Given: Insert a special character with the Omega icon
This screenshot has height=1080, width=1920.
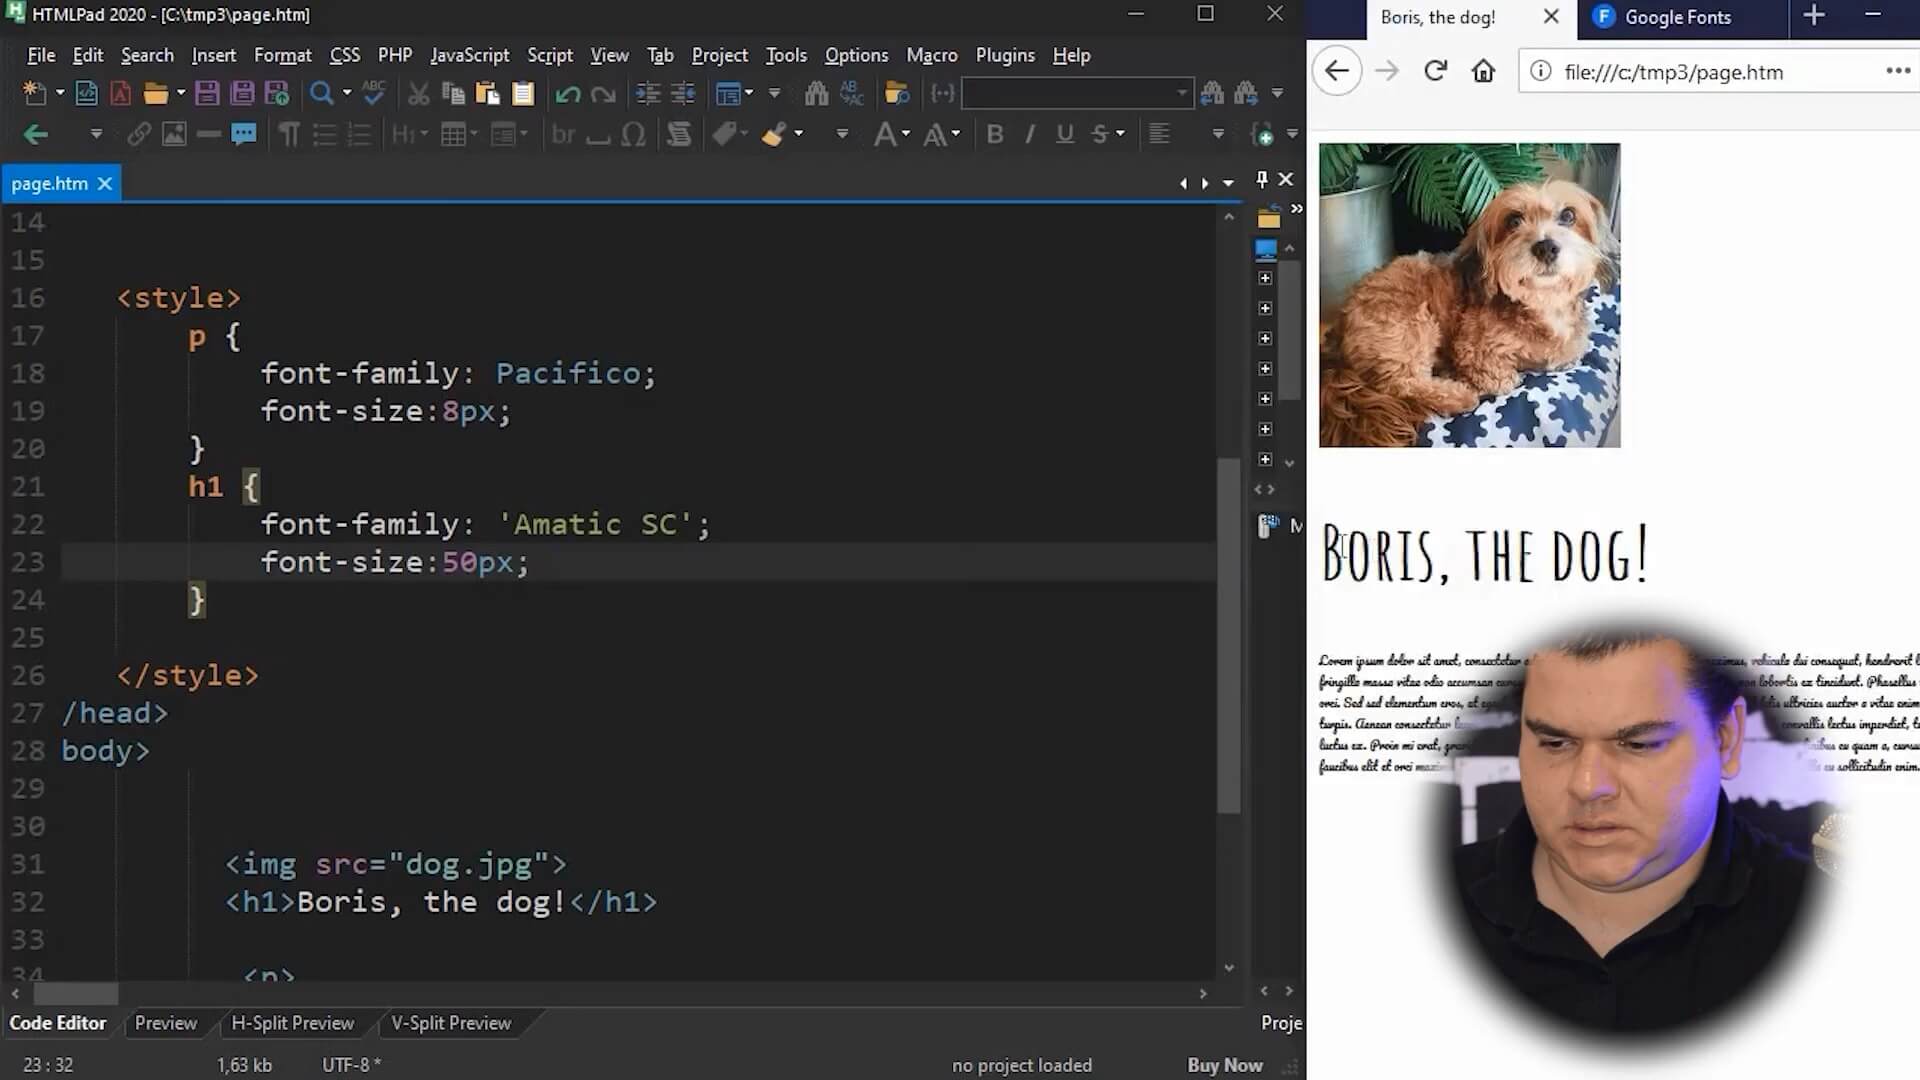Looking at the screenshot, I should tap(634, 133).
